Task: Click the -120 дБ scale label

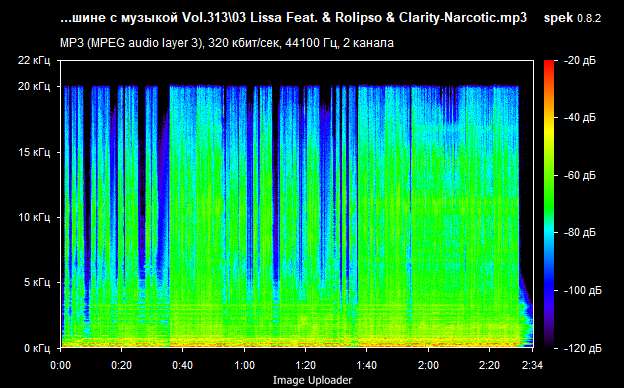Action: tap(583, 349)
